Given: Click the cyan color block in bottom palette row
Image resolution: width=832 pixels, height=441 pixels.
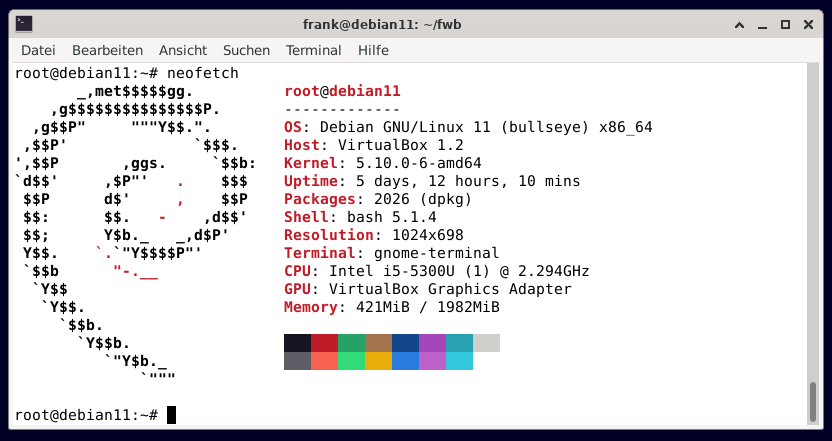Looking at the screenshot, I should (459, 361).
